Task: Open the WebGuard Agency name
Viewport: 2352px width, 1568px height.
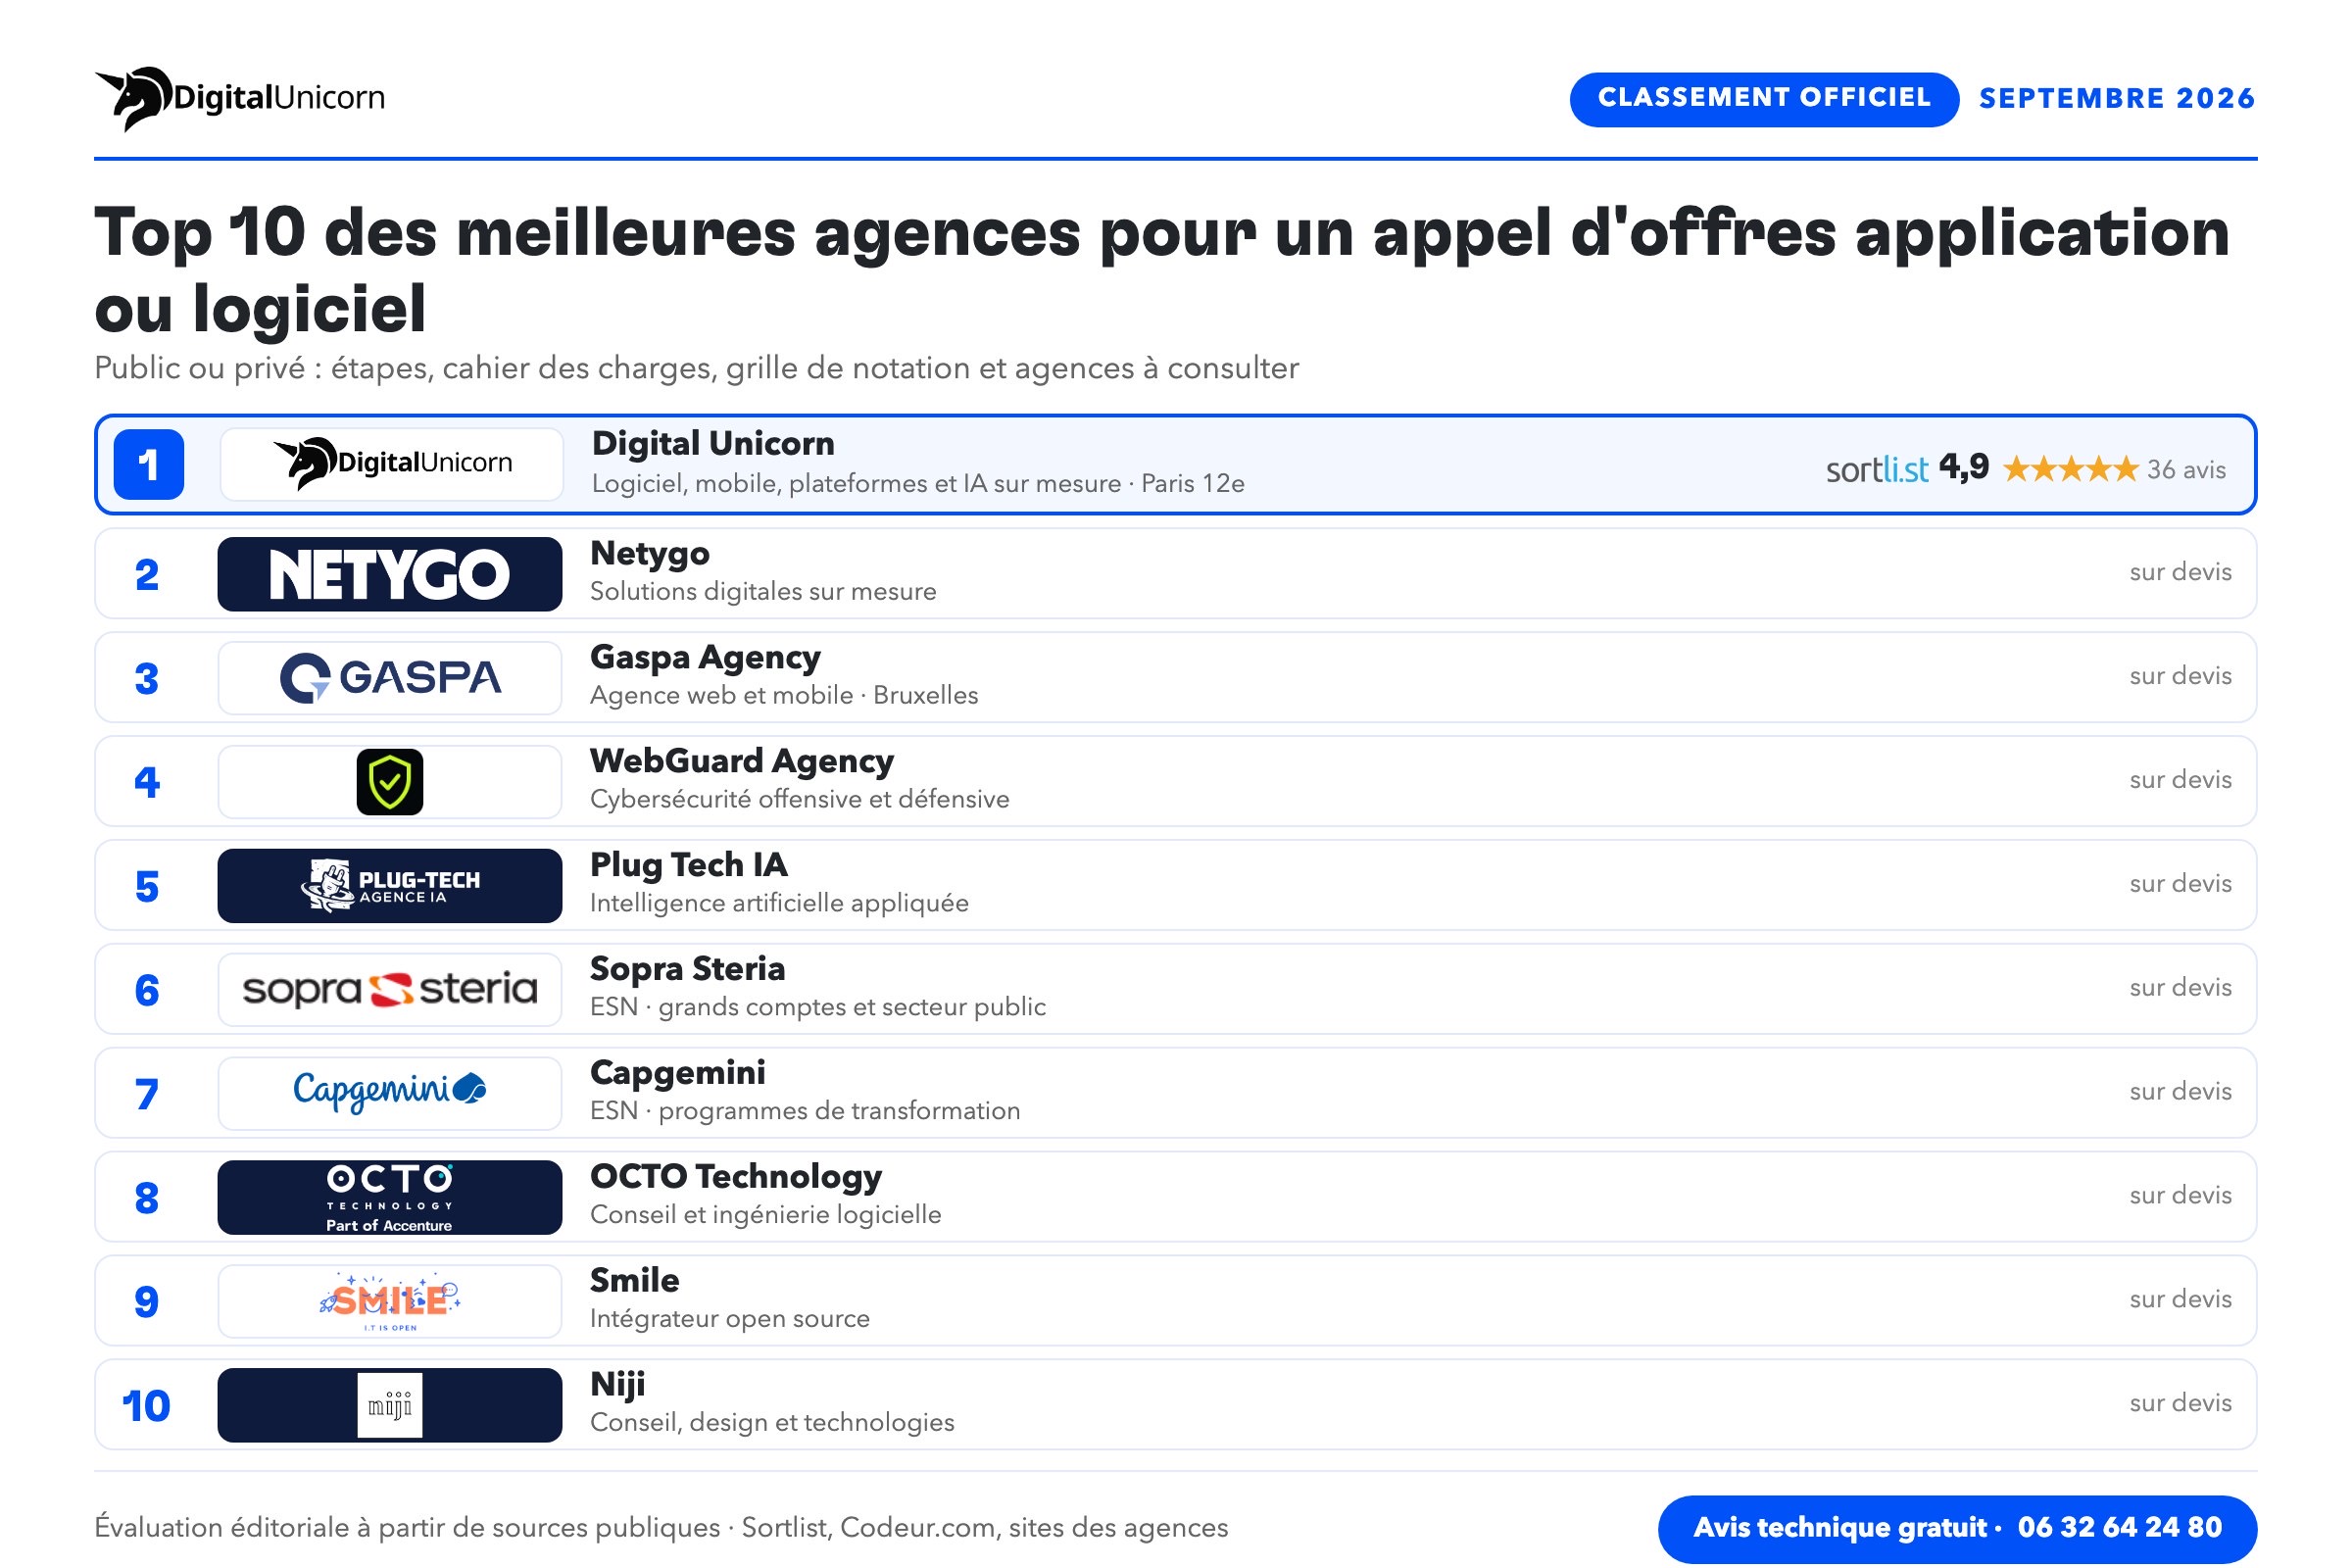Action: [742, 761]
